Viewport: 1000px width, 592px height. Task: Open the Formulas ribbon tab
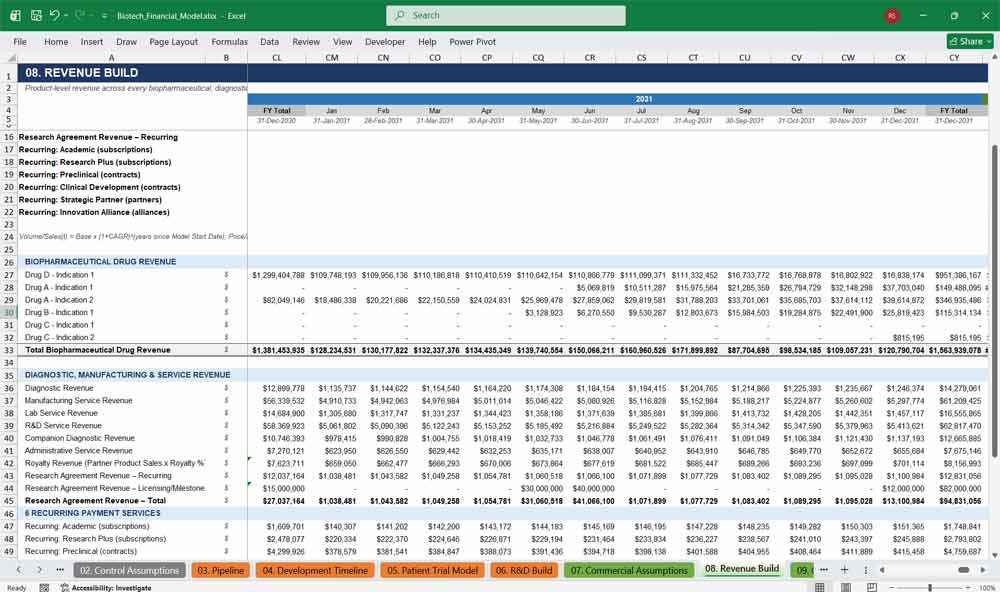point(229,41)
